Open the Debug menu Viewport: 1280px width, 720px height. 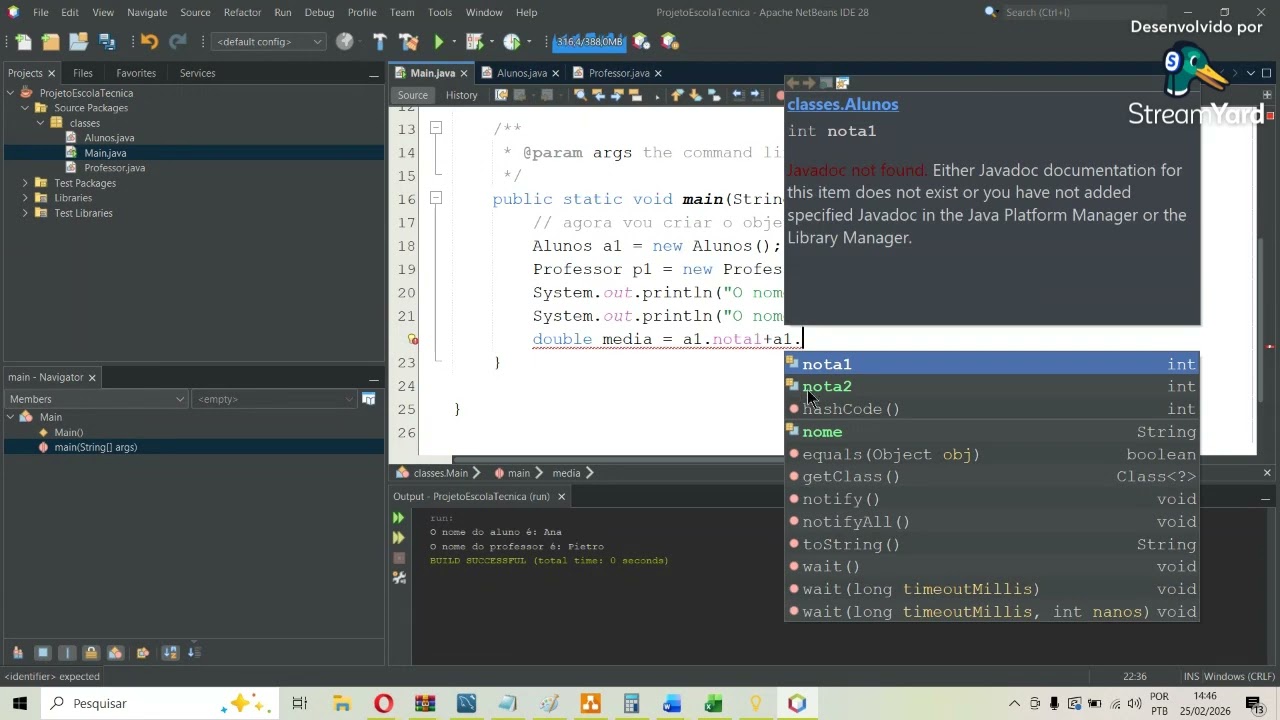click(319, 12)
